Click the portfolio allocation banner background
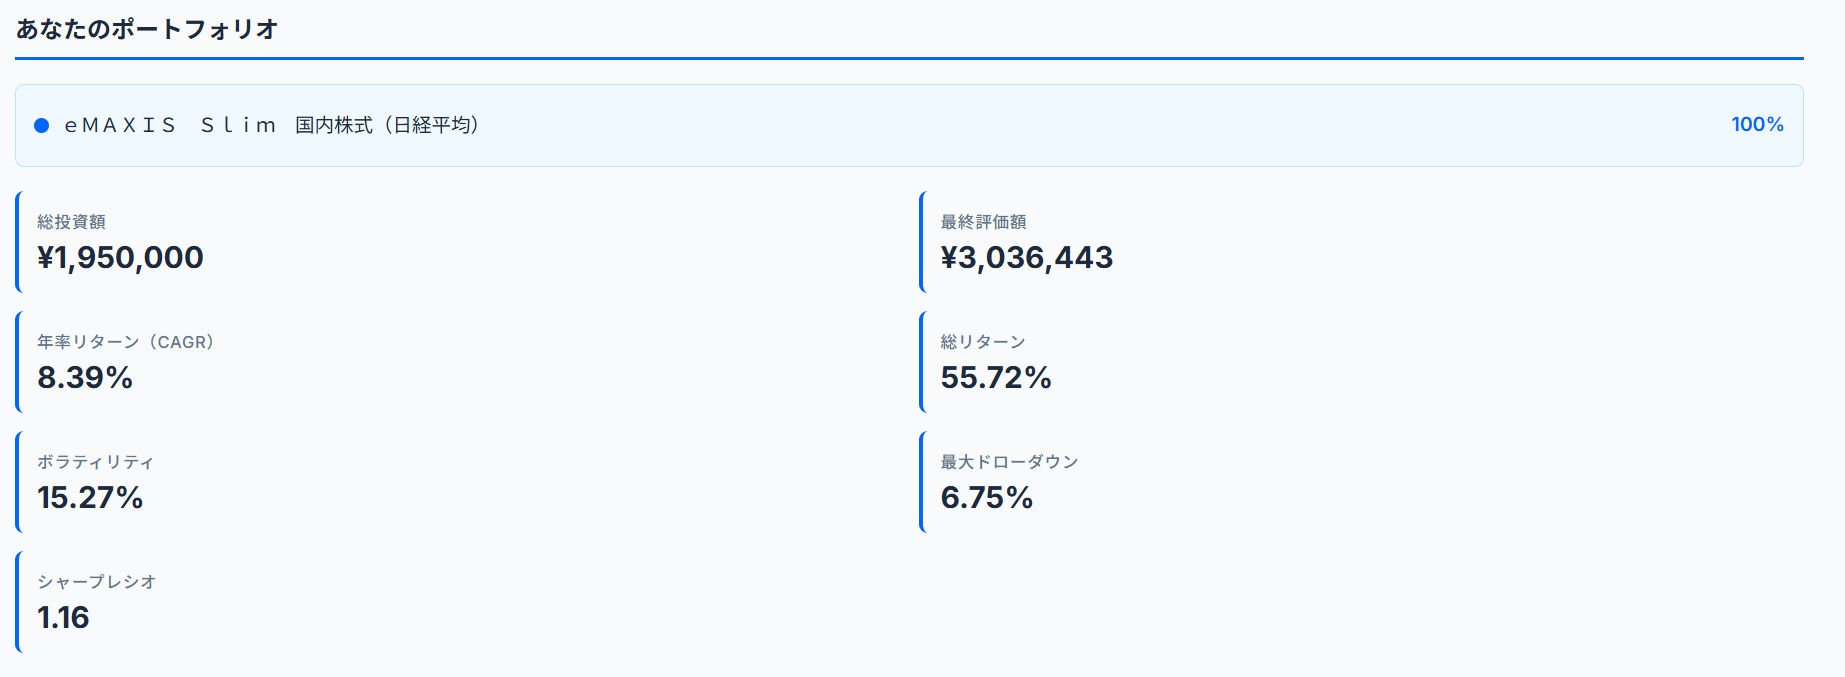Image resolution: width=1845 pixels, height=677 pixels. 1100,125
